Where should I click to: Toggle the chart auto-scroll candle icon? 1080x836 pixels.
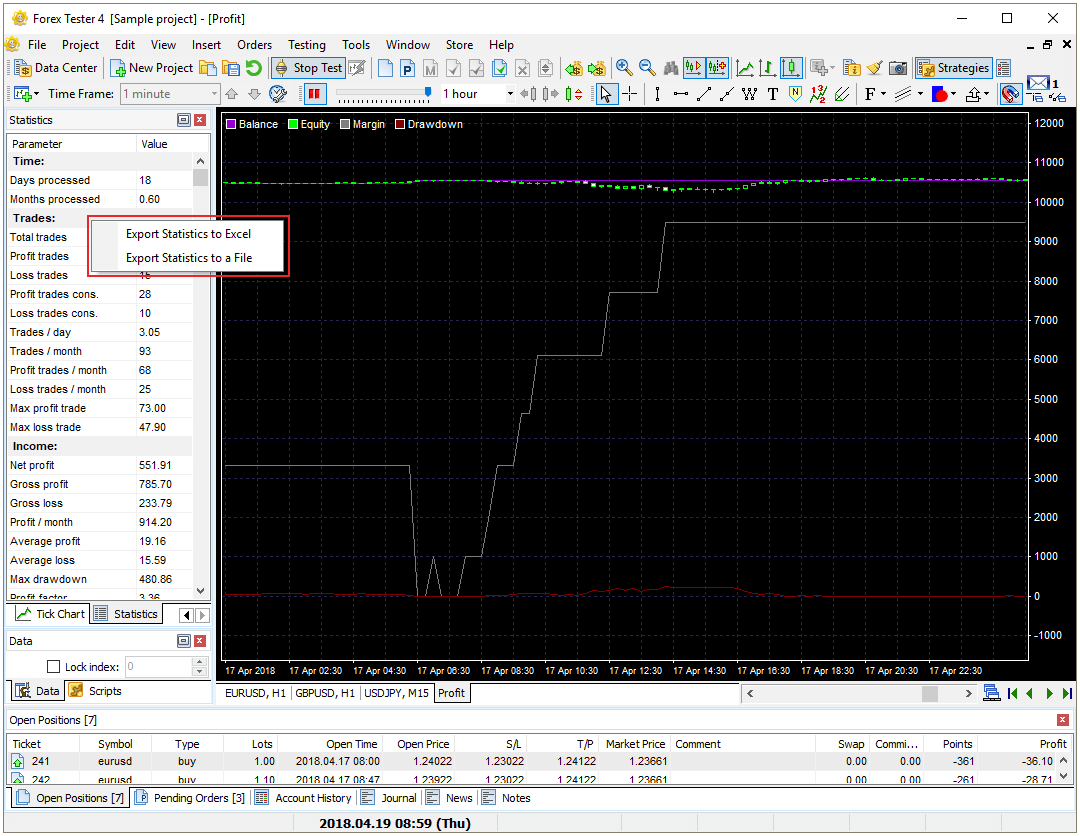click(x=694, y=67)
